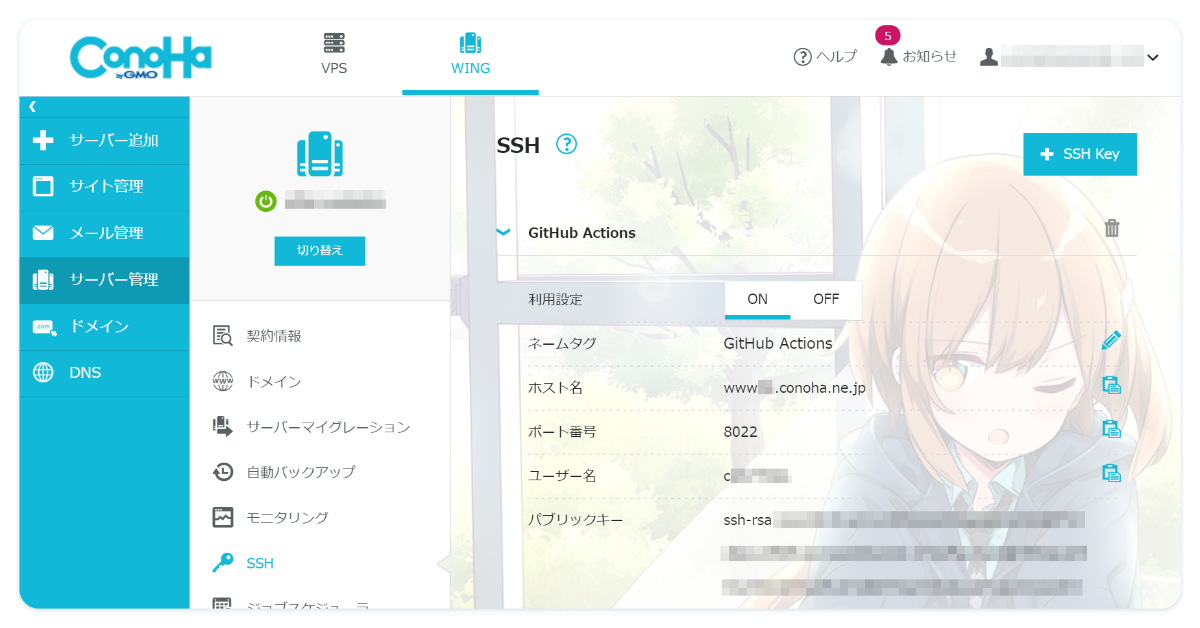Image resolution: width=1200 pixels, height=628 pixels.
Task: Click the 切り替え button
Action: 320,251
